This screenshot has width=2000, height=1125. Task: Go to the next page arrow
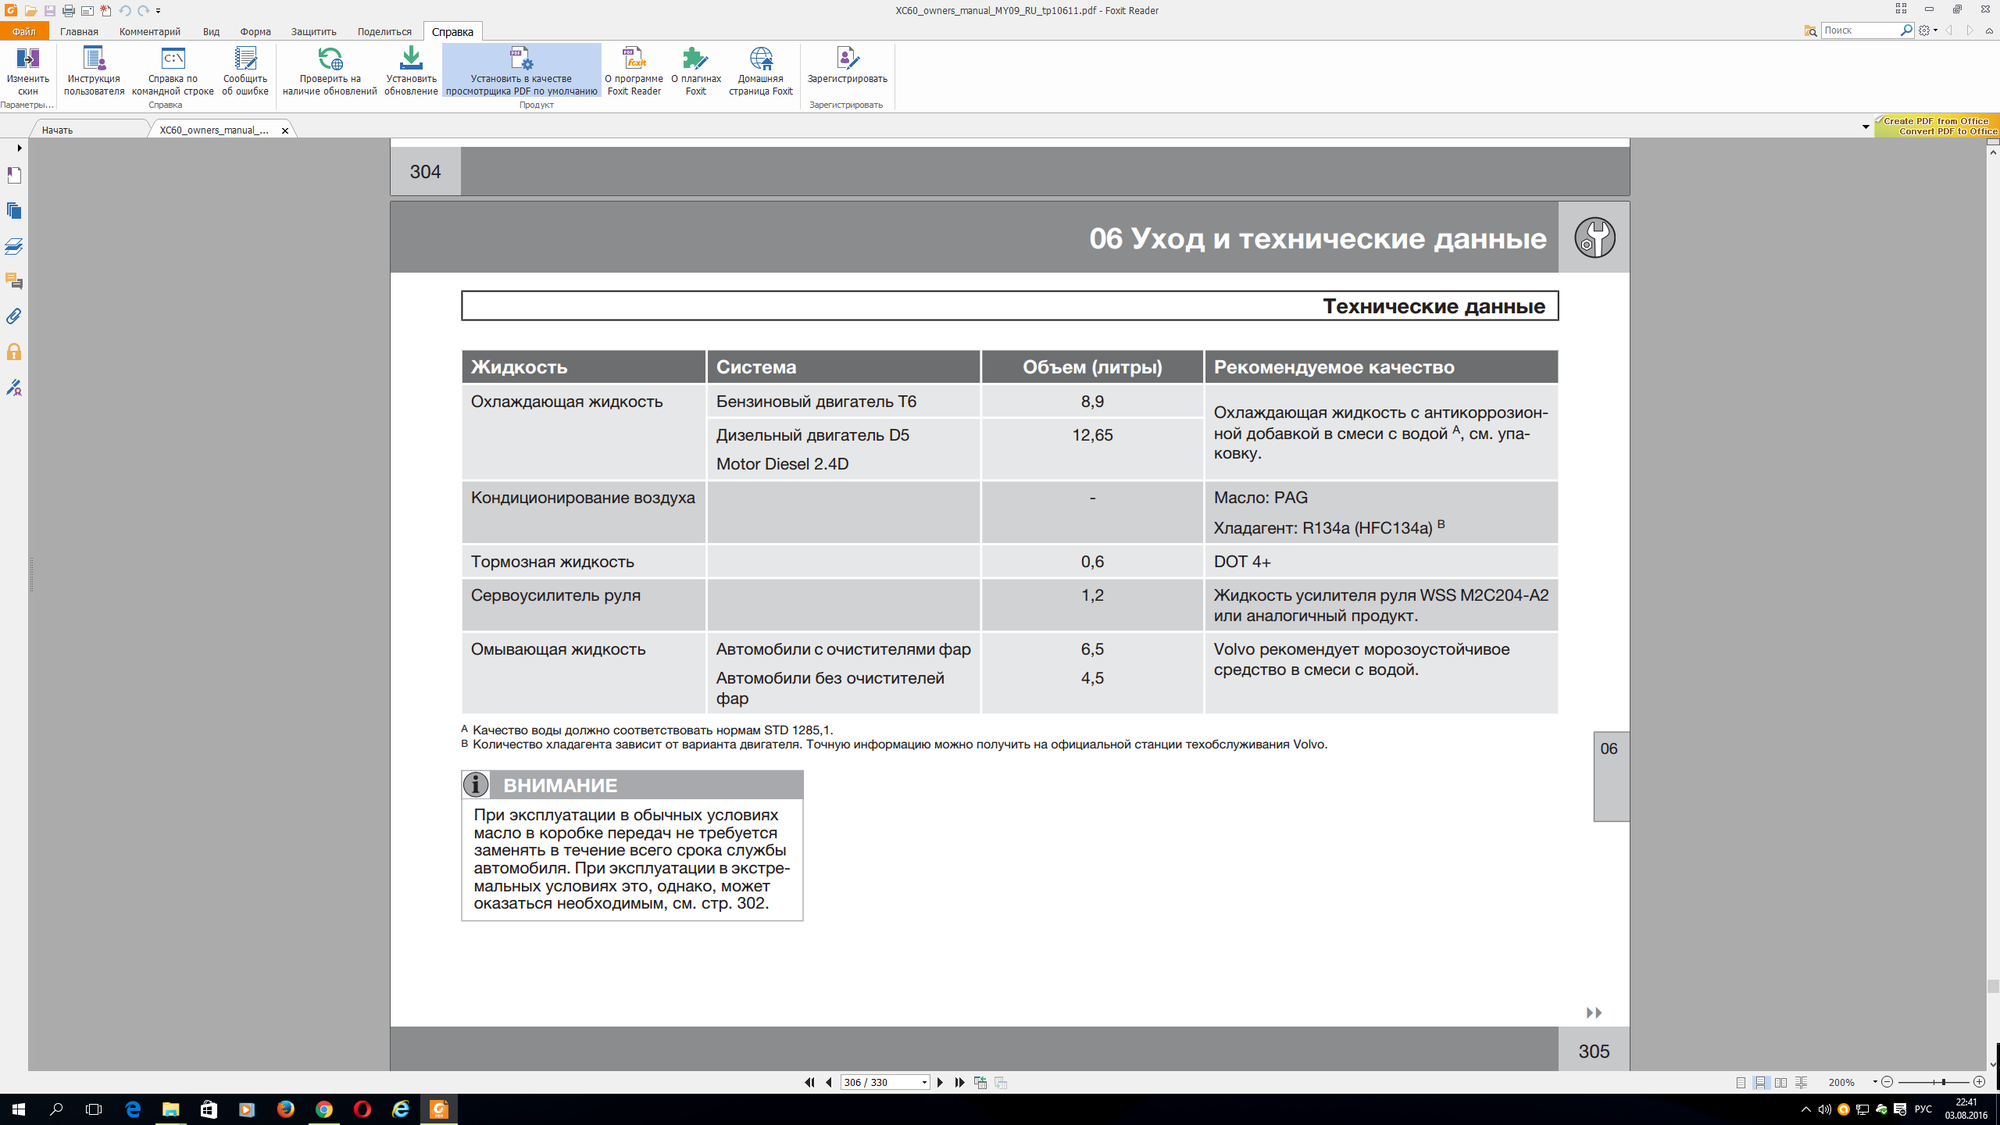click(939, 1082)
